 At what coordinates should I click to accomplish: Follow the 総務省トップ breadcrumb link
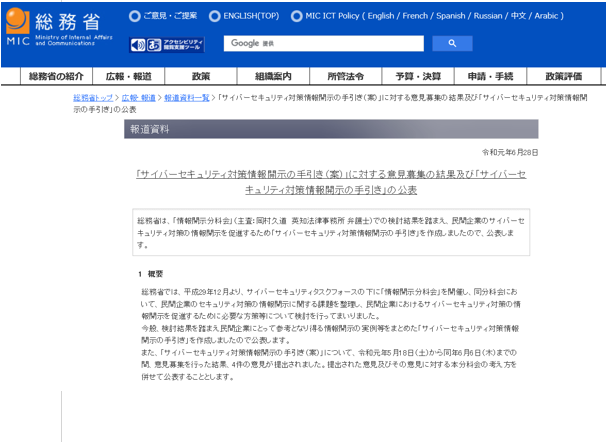[93, 98]
